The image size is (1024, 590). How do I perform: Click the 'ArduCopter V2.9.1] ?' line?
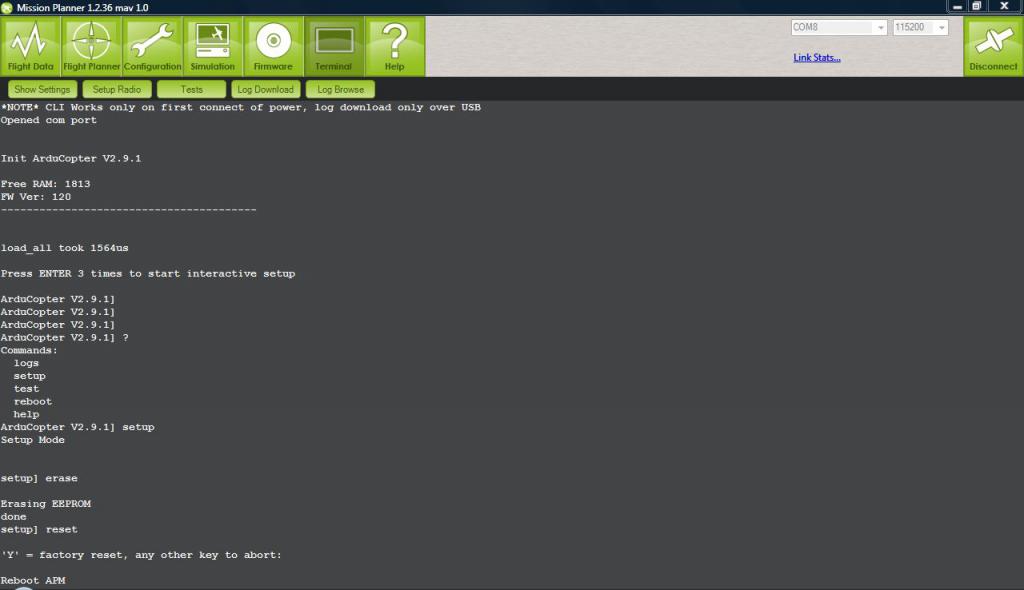pyautogui.click(x=65, y=338)
